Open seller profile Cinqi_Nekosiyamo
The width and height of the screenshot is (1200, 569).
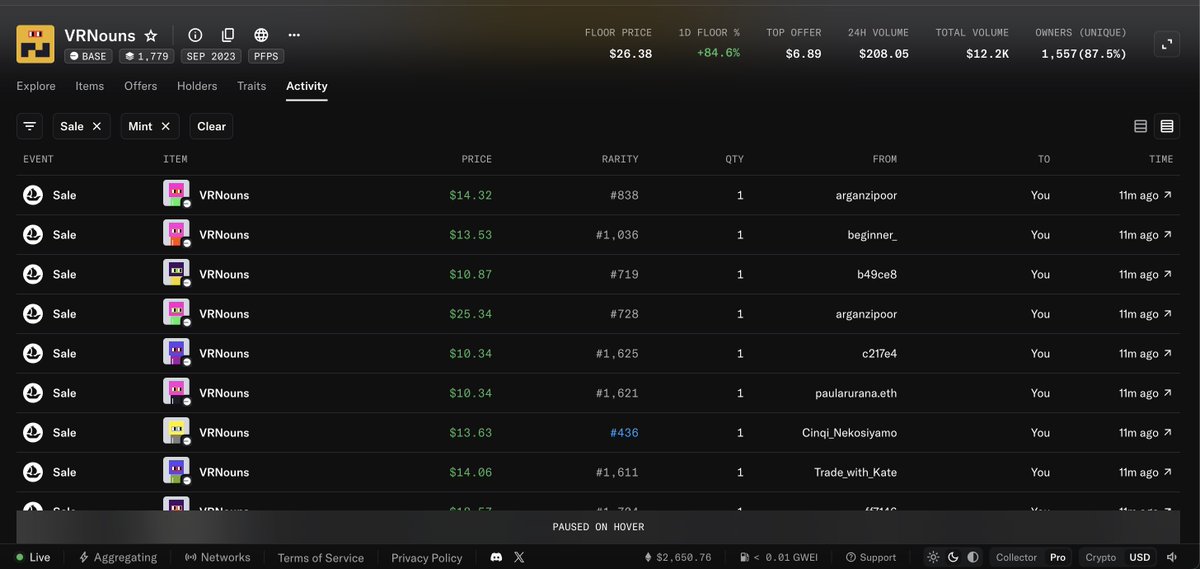pos(849,433)
